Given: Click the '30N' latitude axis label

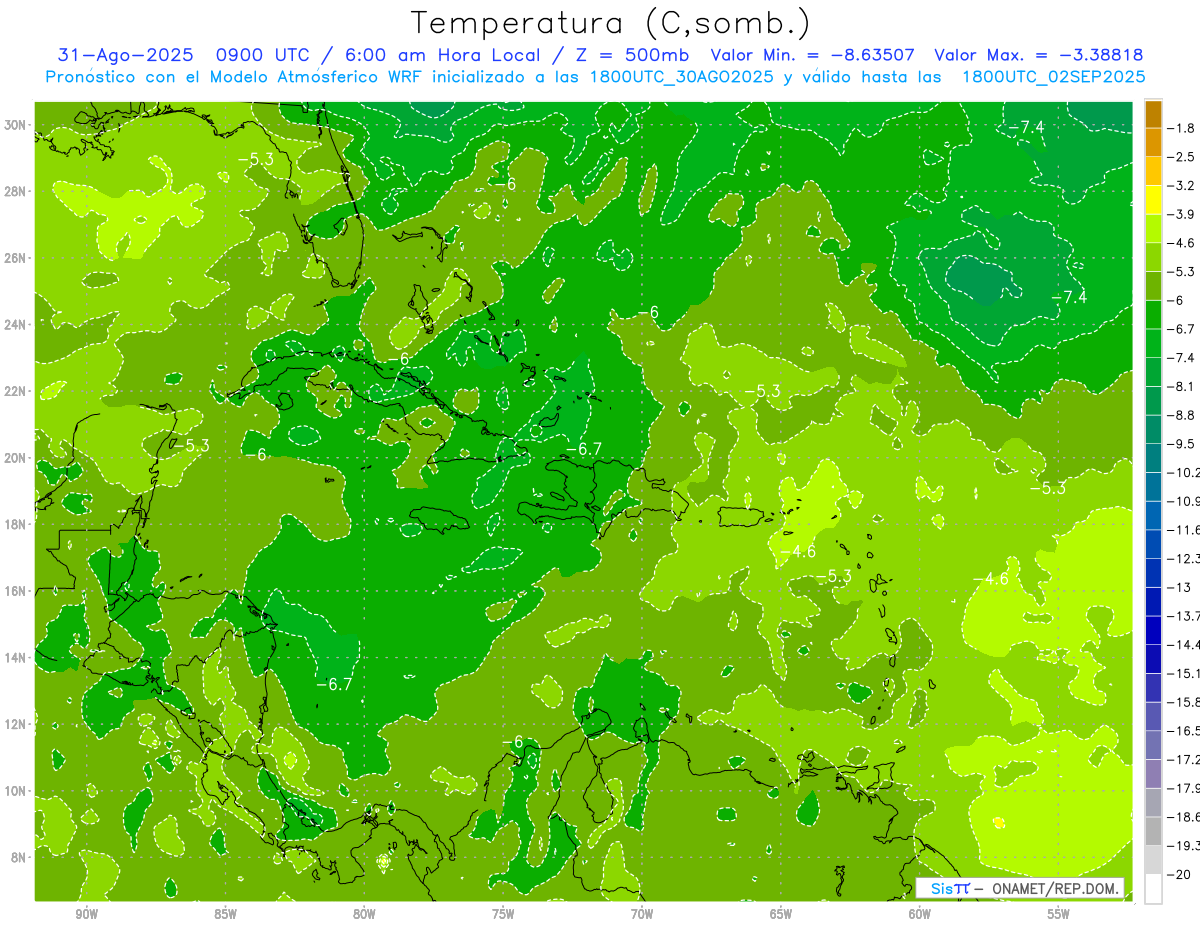Looking at the screenshot, I should click(16, 124).
